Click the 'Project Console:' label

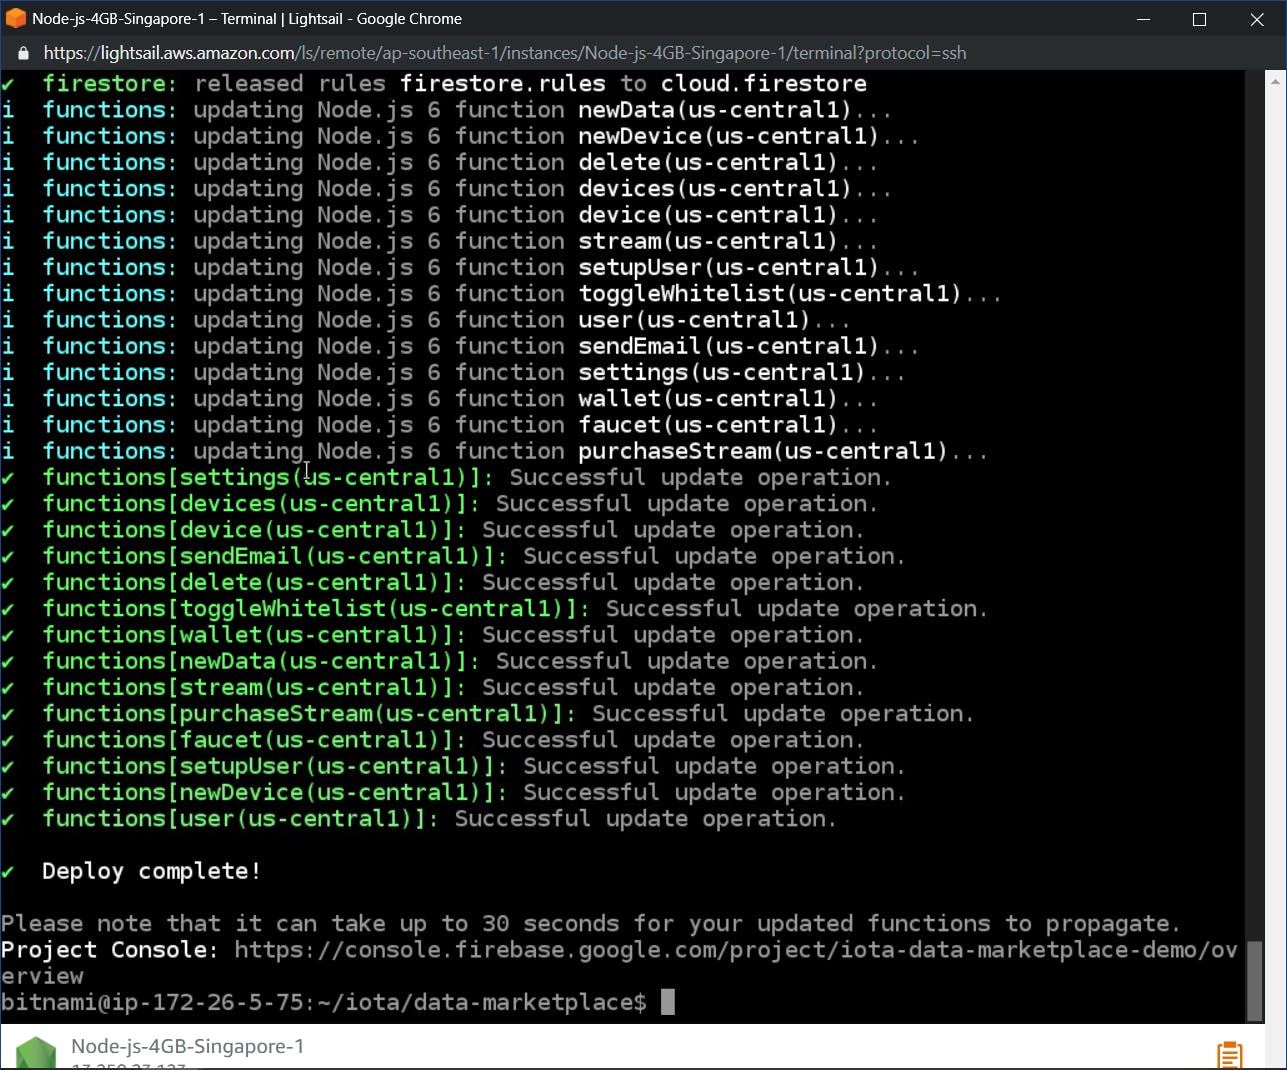pyautogui.click(x=109, y=950)
